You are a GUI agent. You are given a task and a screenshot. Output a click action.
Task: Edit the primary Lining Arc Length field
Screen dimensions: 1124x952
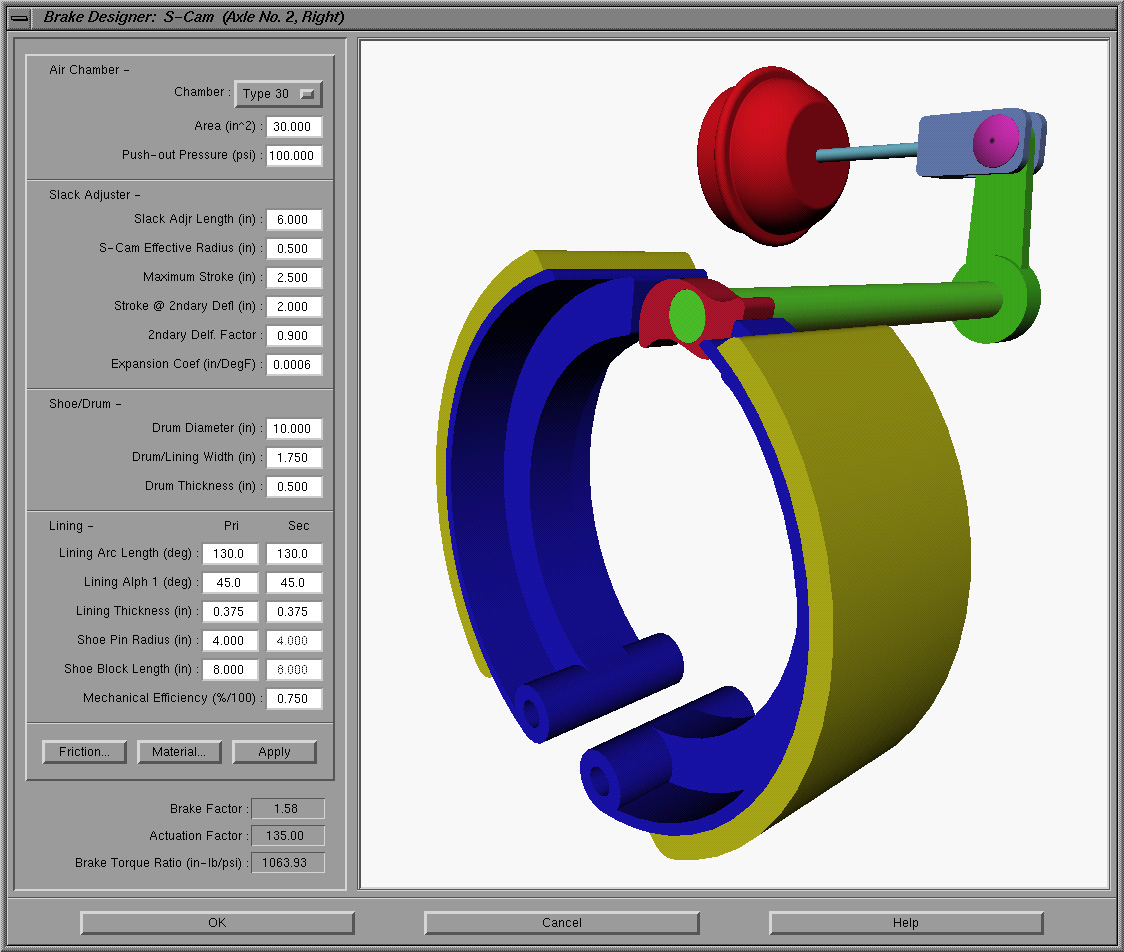click(230, 554)
